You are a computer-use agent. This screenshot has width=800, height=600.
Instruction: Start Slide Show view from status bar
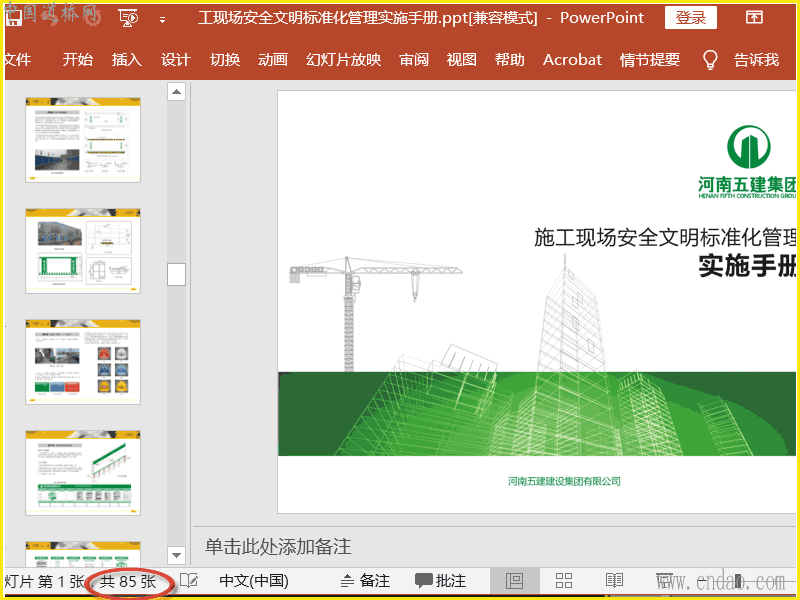tap(665, 581)
